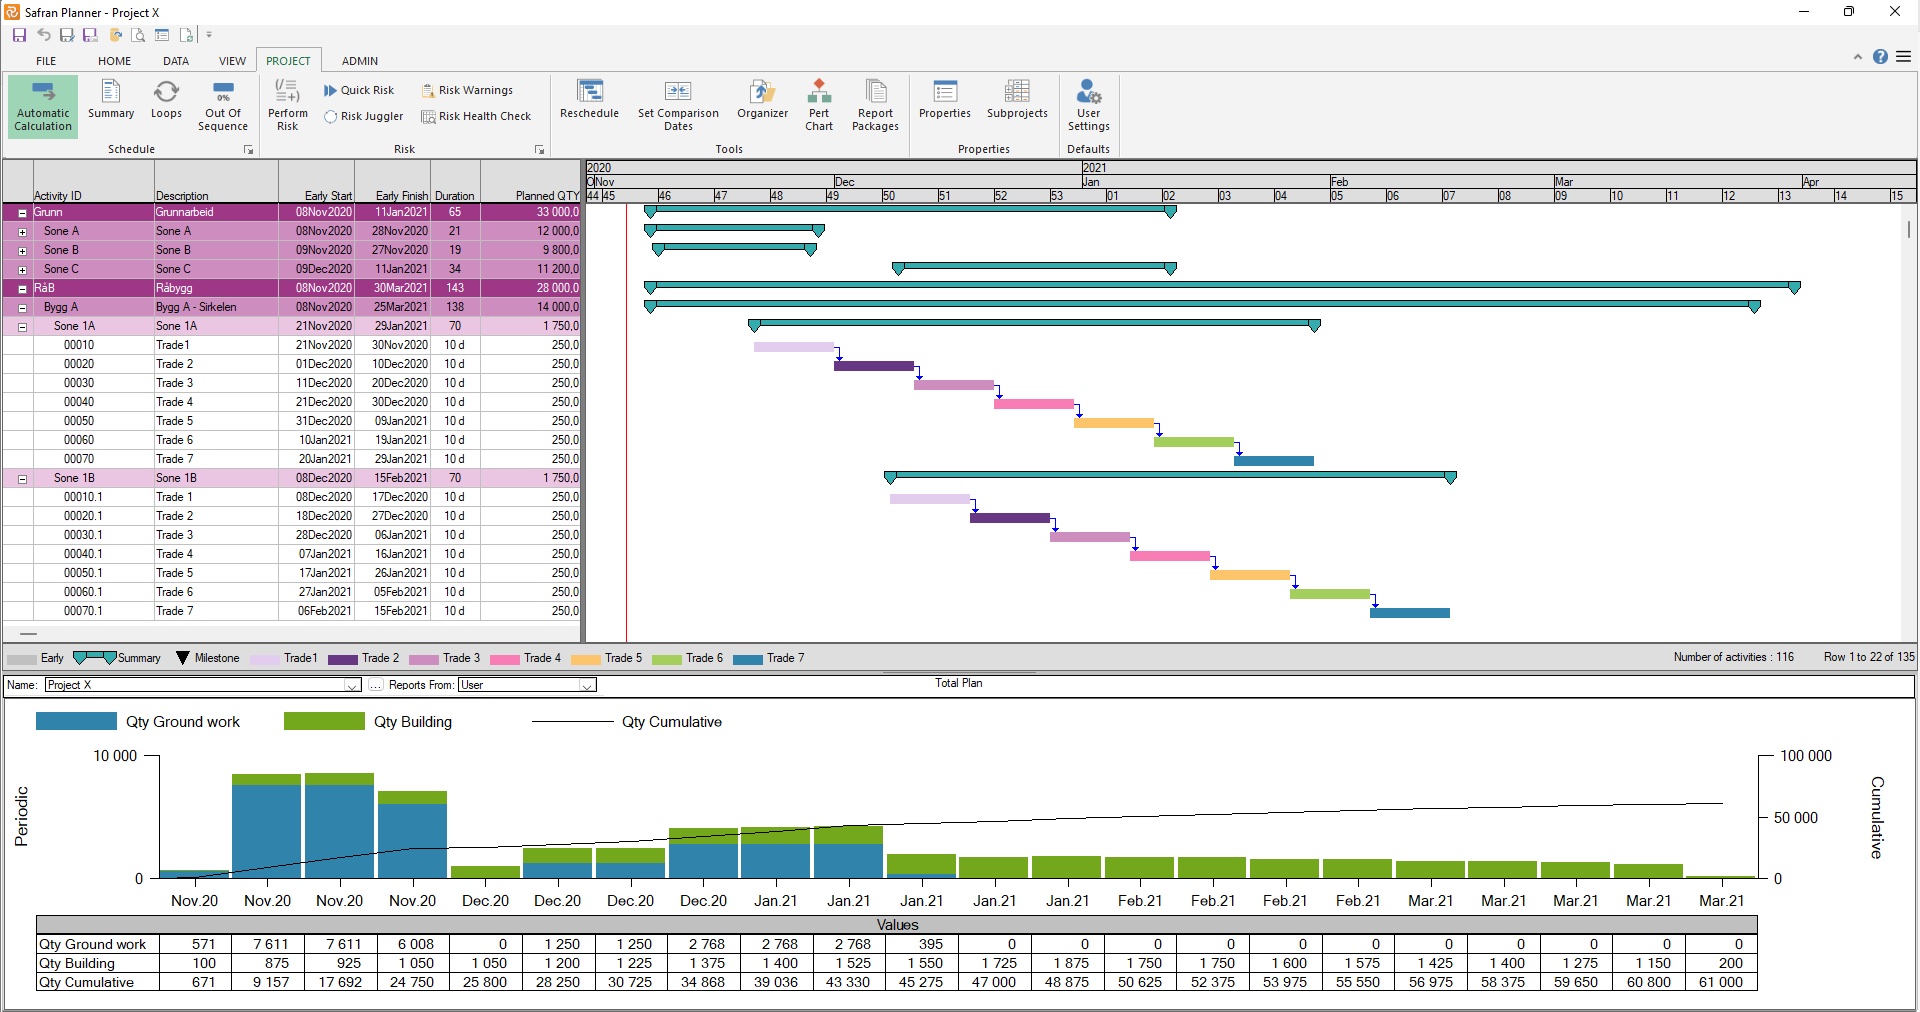Viewport: 1920px width, 1012px height.
Task: Open Risk Health Check
Action: pos(476,116)
